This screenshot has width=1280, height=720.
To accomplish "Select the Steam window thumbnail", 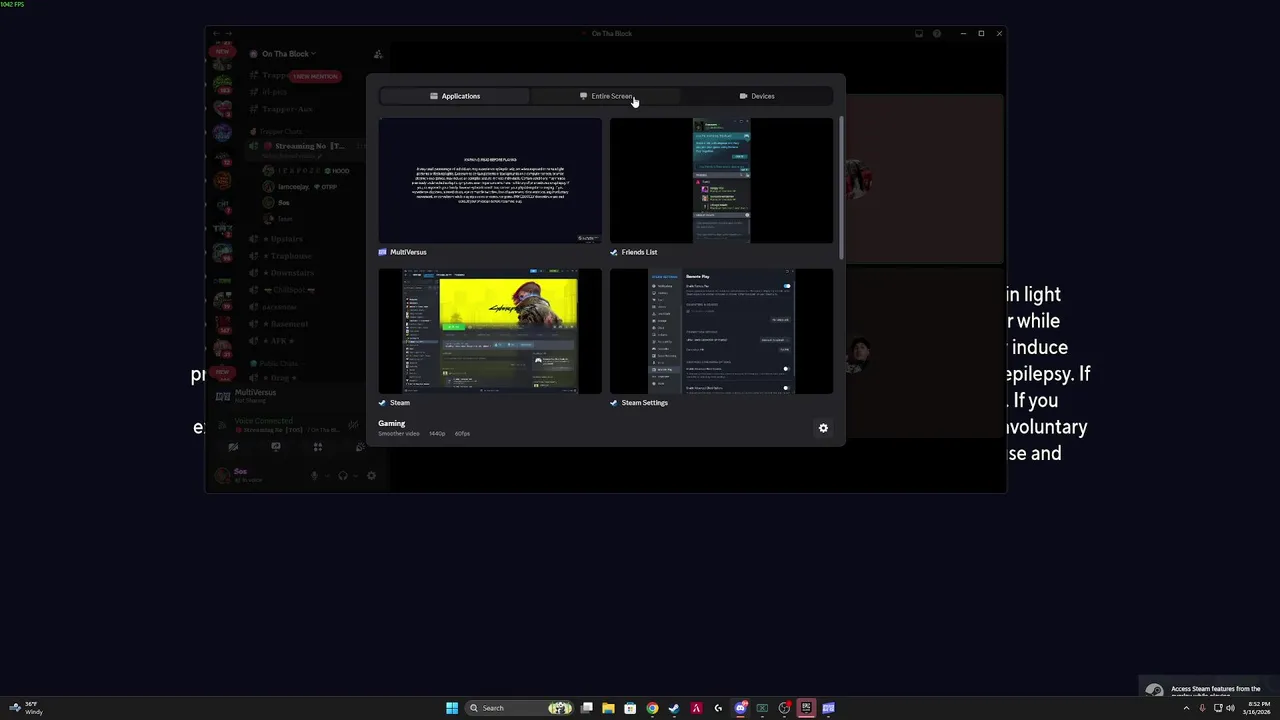I will [x=490, y=330].
